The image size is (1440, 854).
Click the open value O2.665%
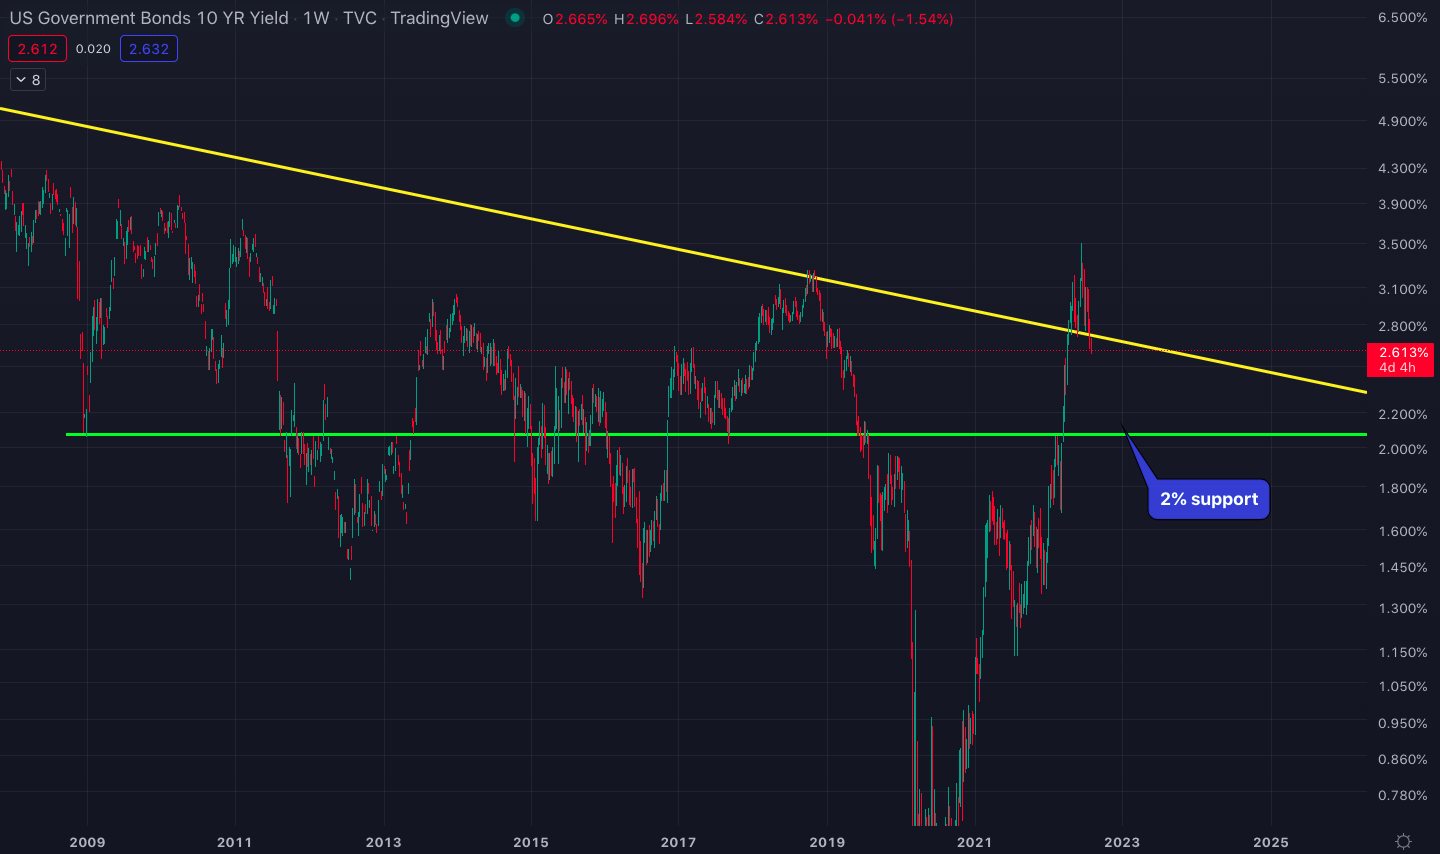tap(575, 19)
